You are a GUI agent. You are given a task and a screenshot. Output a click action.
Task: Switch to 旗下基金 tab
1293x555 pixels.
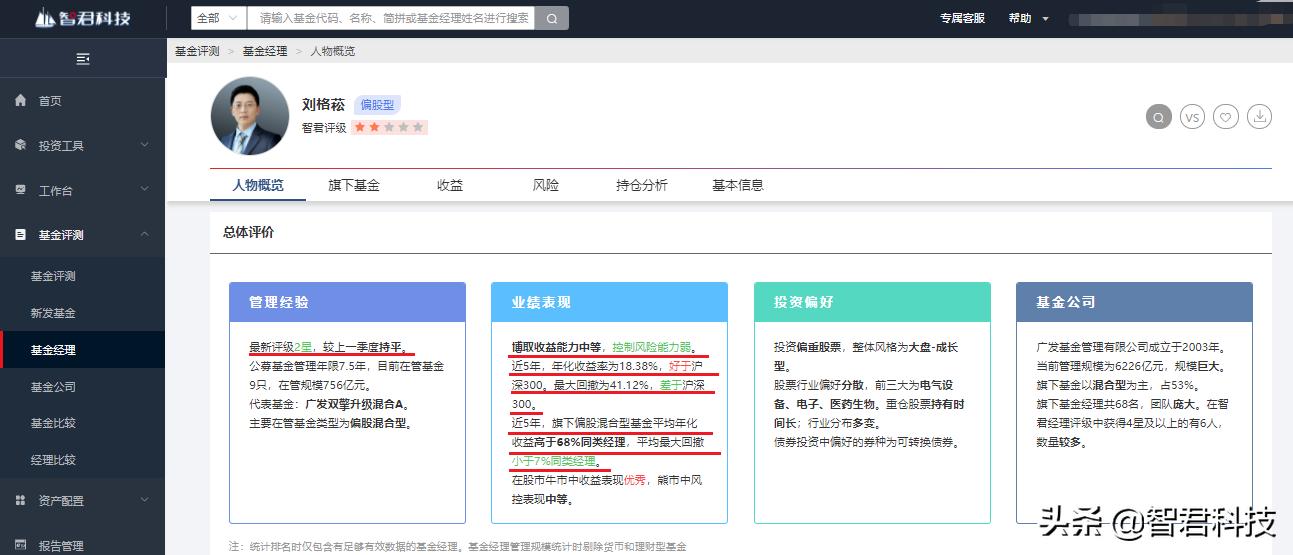[354, 185]
